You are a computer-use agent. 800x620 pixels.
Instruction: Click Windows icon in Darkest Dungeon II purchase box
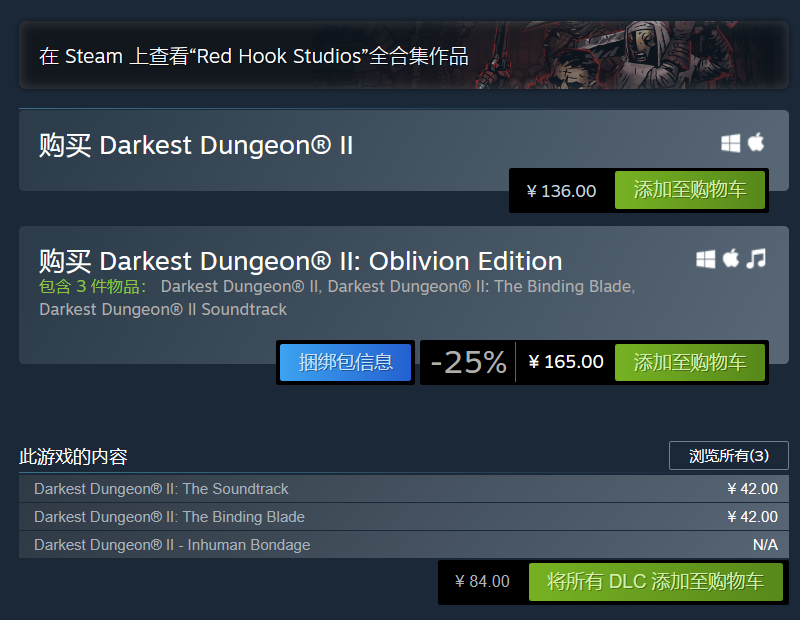[731, 143]
